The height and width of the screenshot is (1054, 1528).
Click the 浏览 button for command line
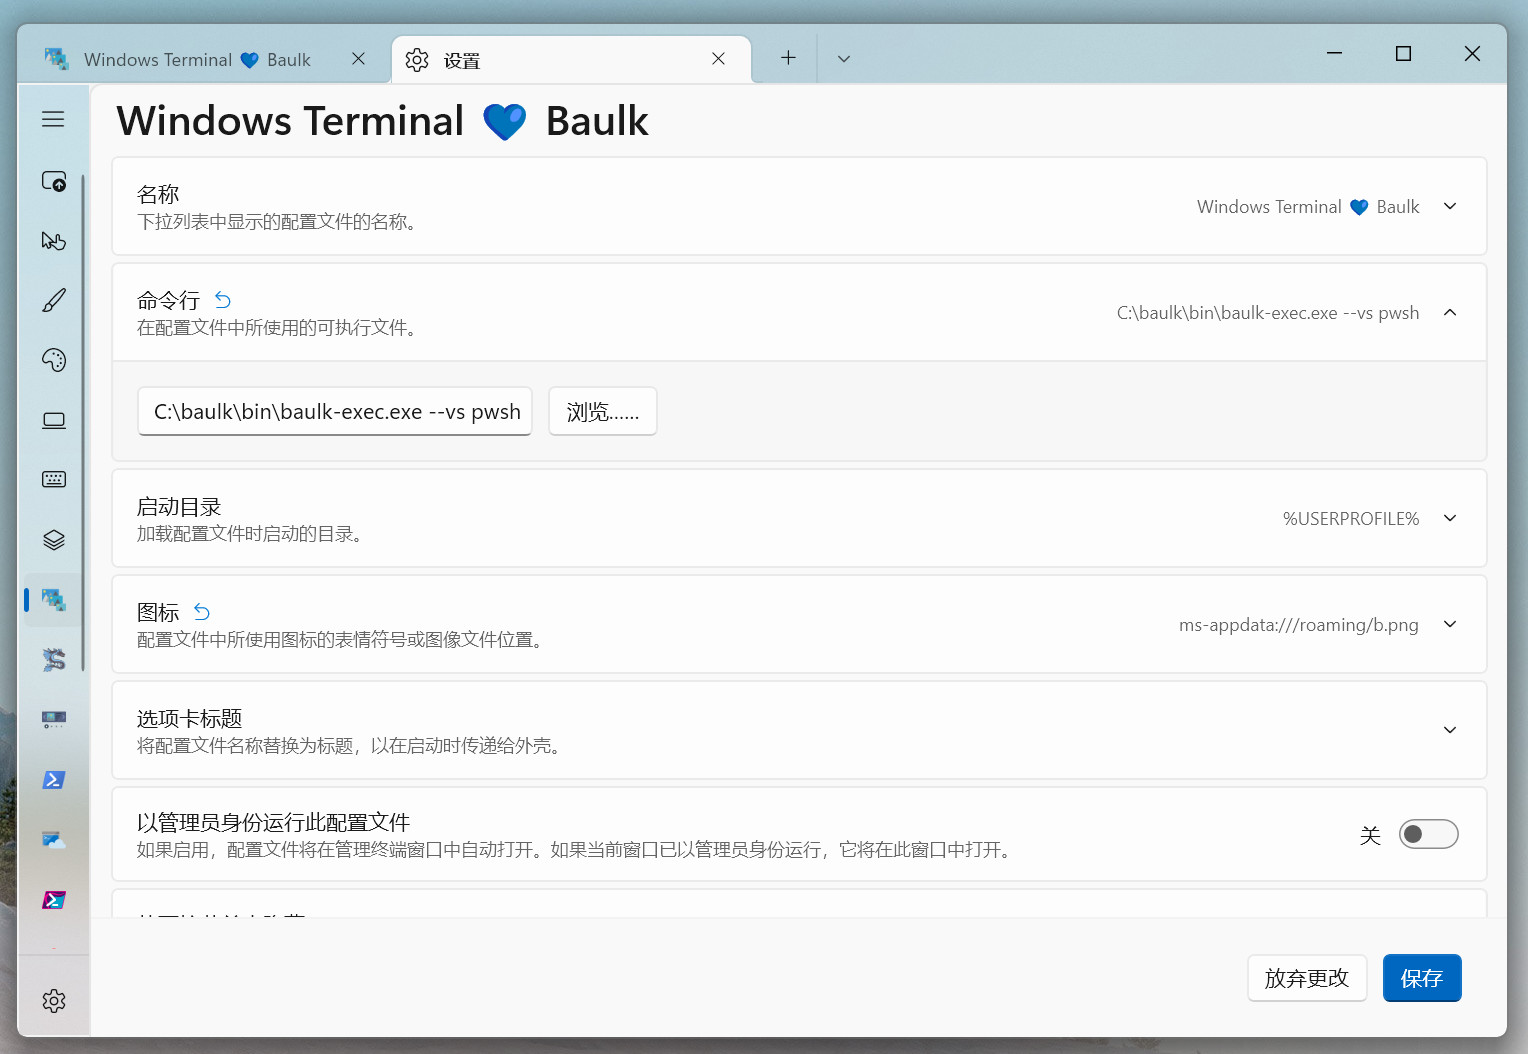(x=603, y=411)
